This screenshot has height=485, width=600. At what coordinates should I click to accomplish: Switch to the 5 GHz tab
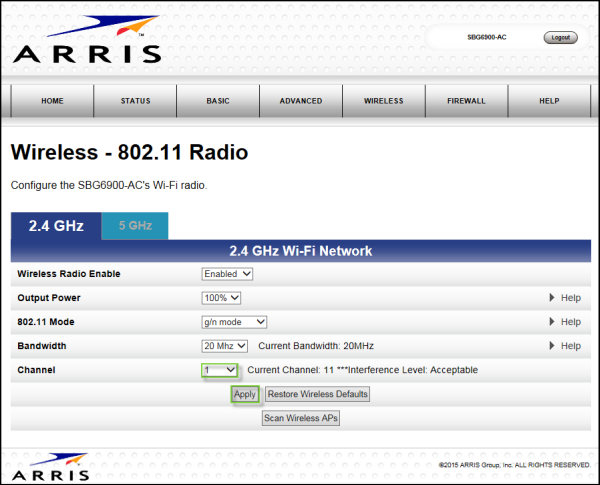134,226
